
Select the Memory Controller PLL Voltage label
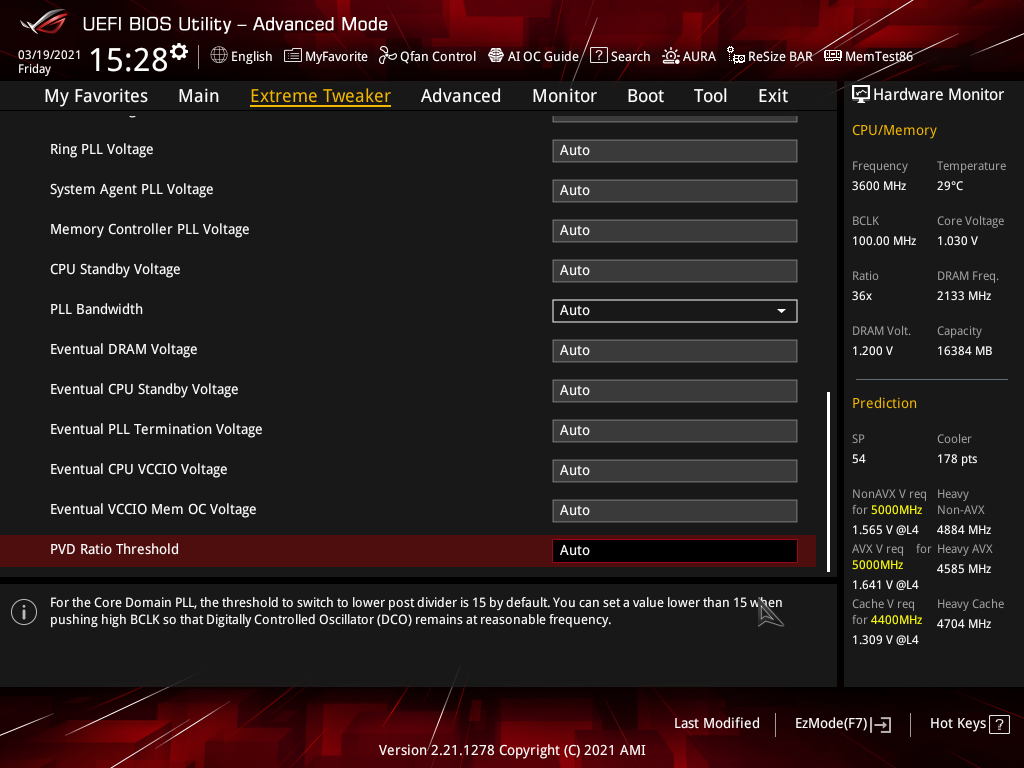point(150,229)
